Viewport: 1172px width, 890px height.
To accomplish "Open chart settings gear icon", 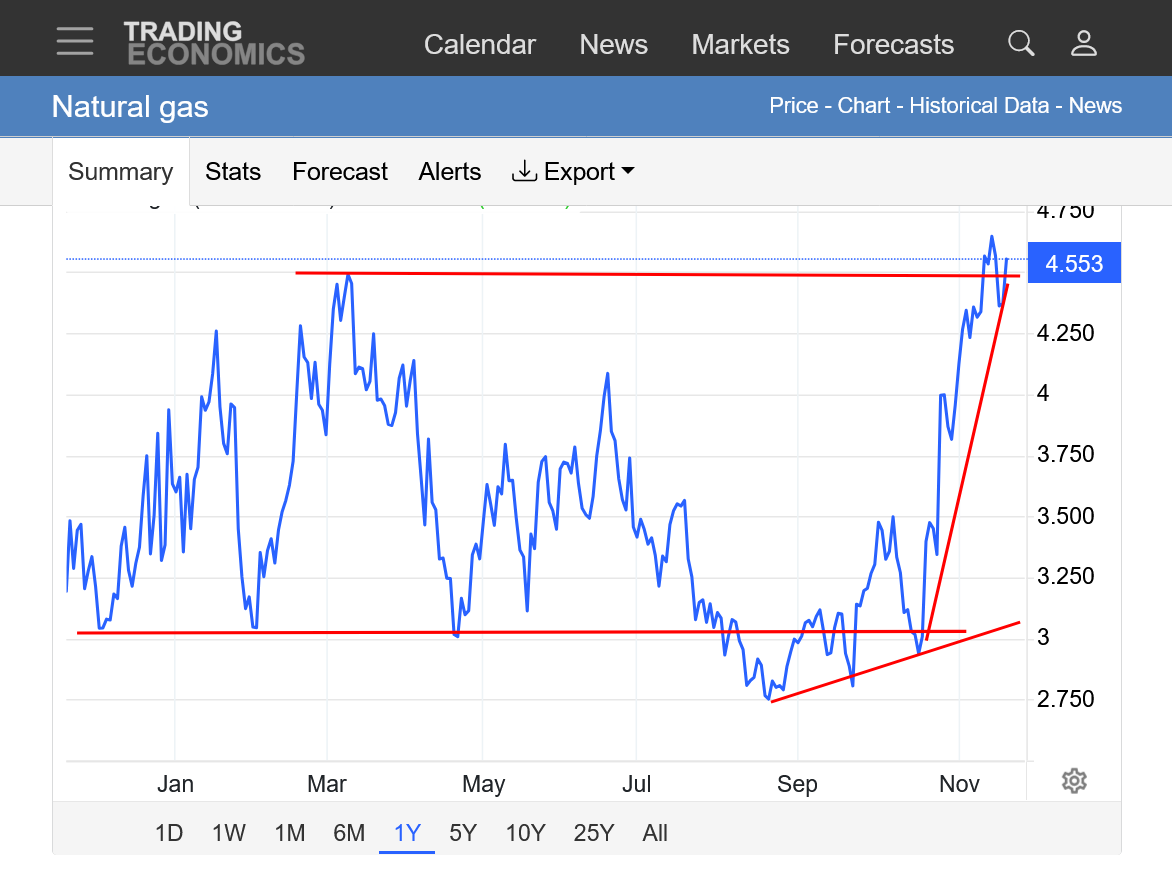I will pos(1074,780).
